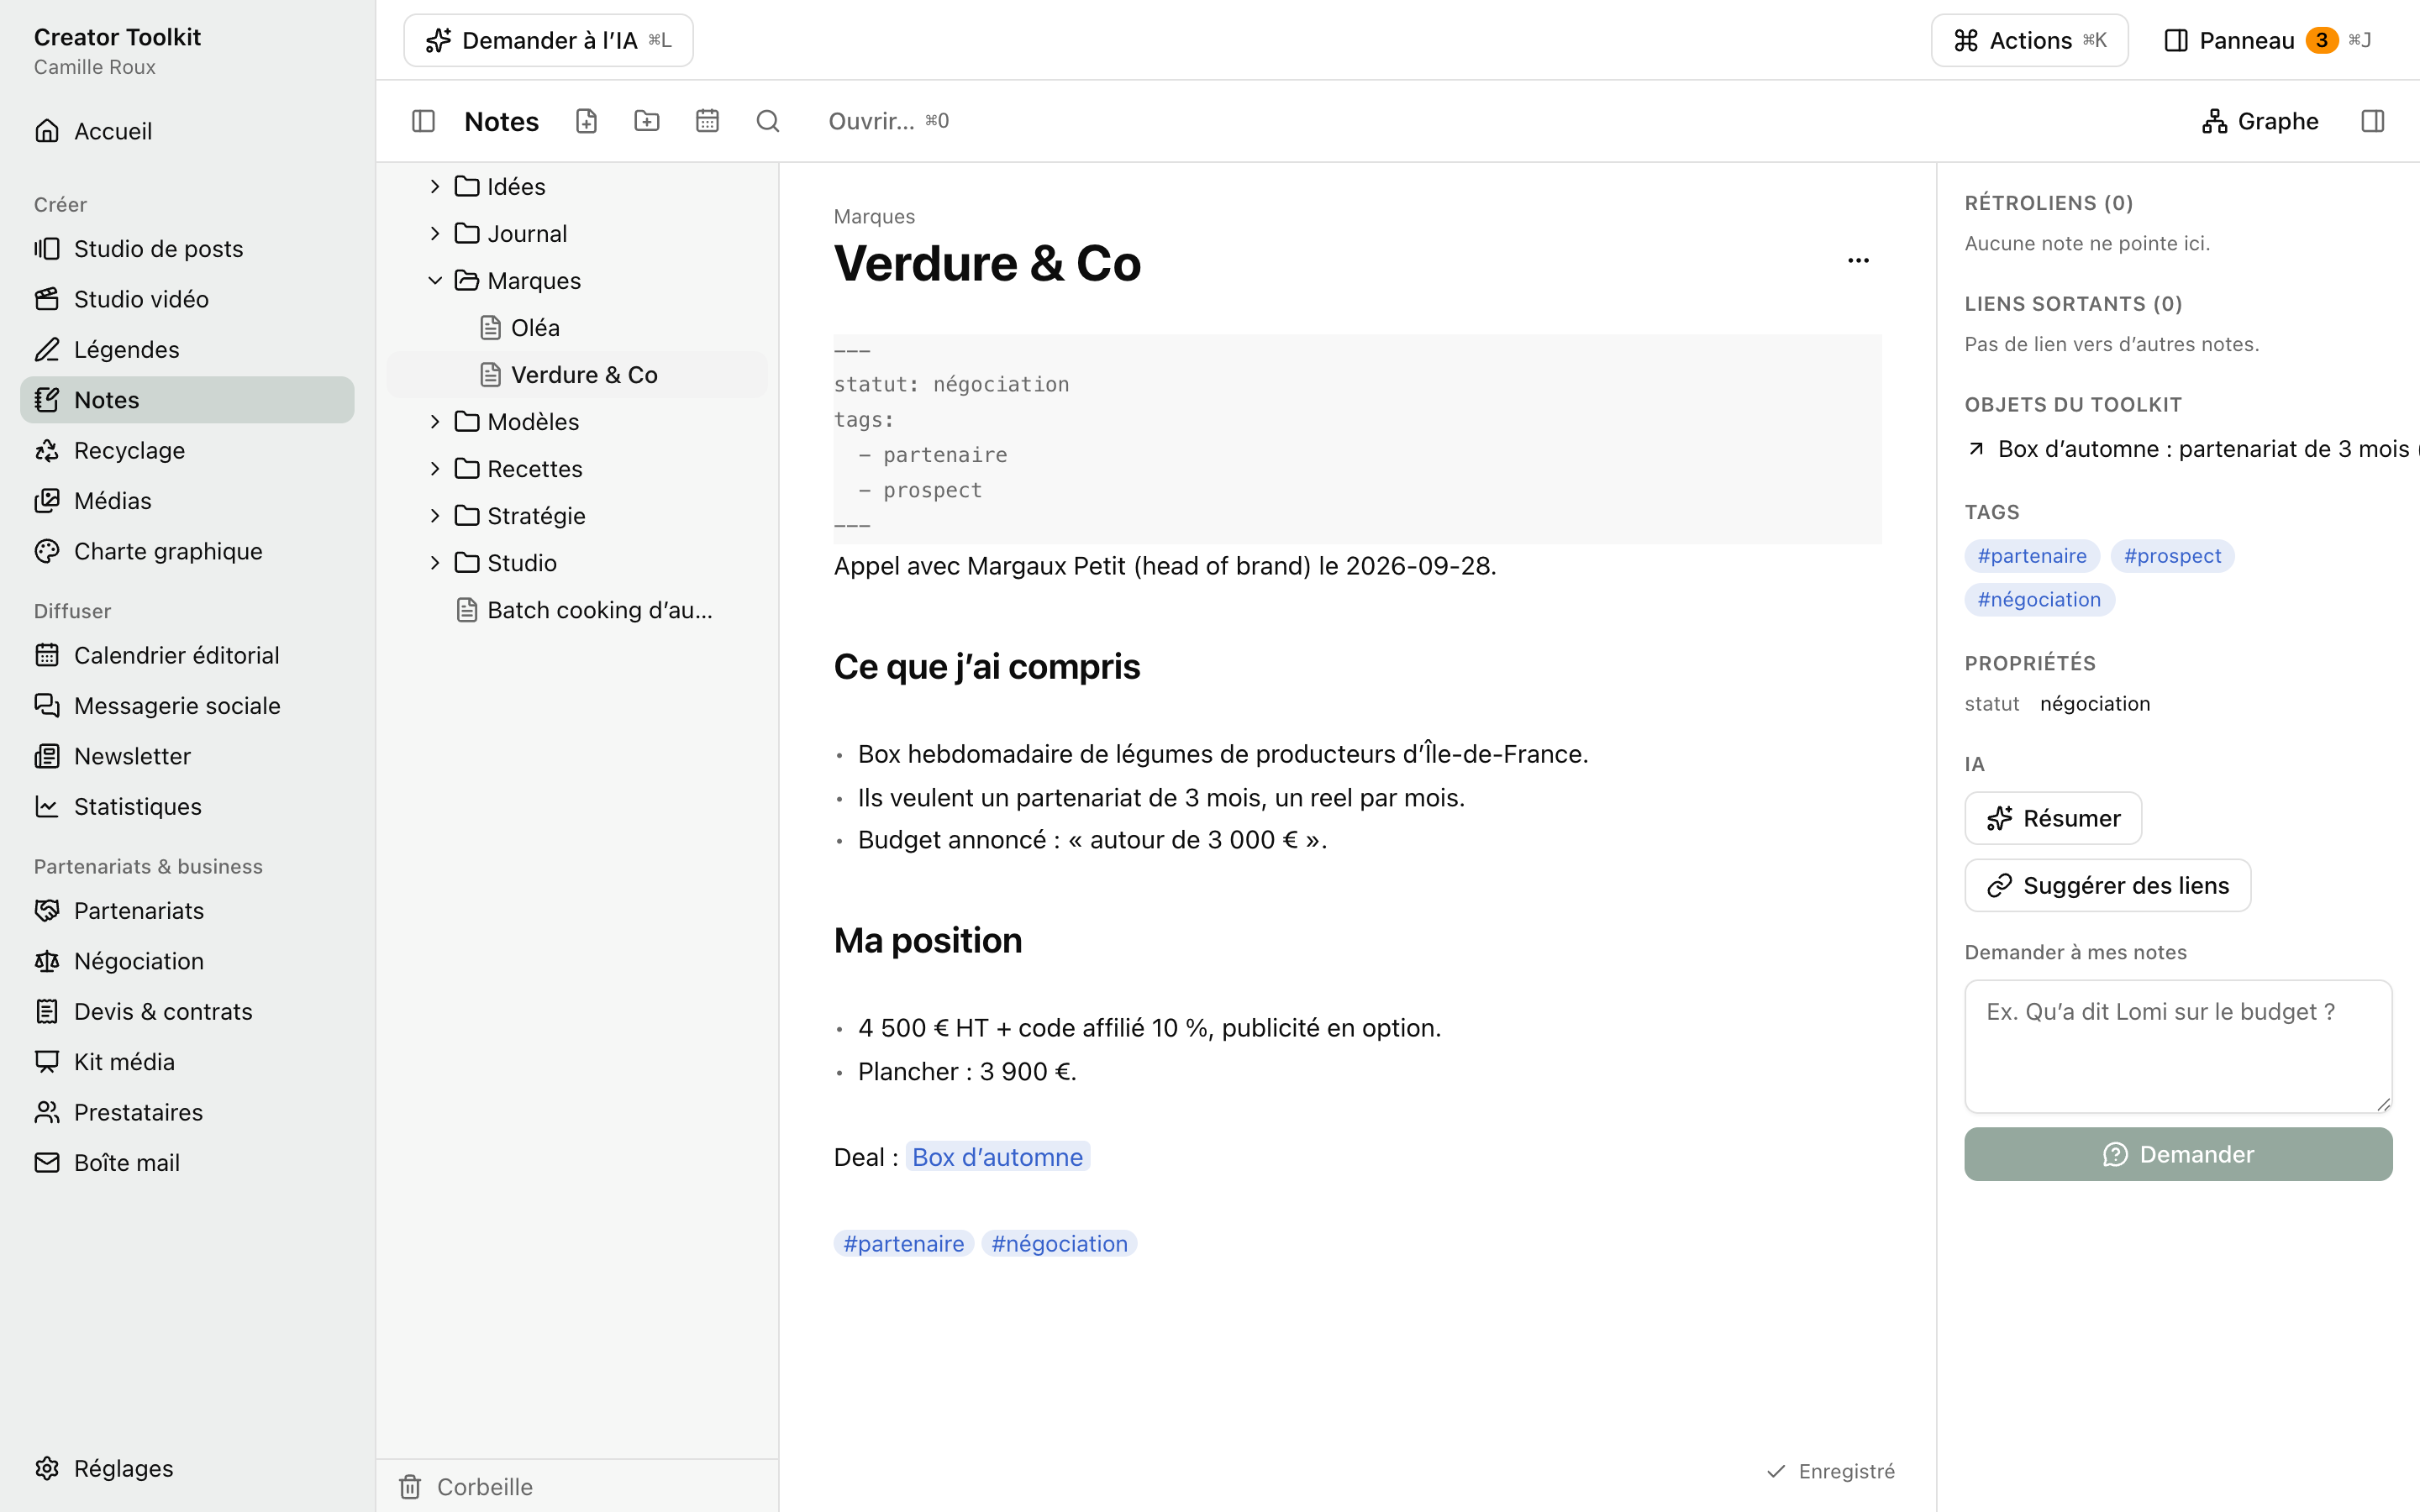Focus the Demander à mes notes field

pos(2178,1046)
